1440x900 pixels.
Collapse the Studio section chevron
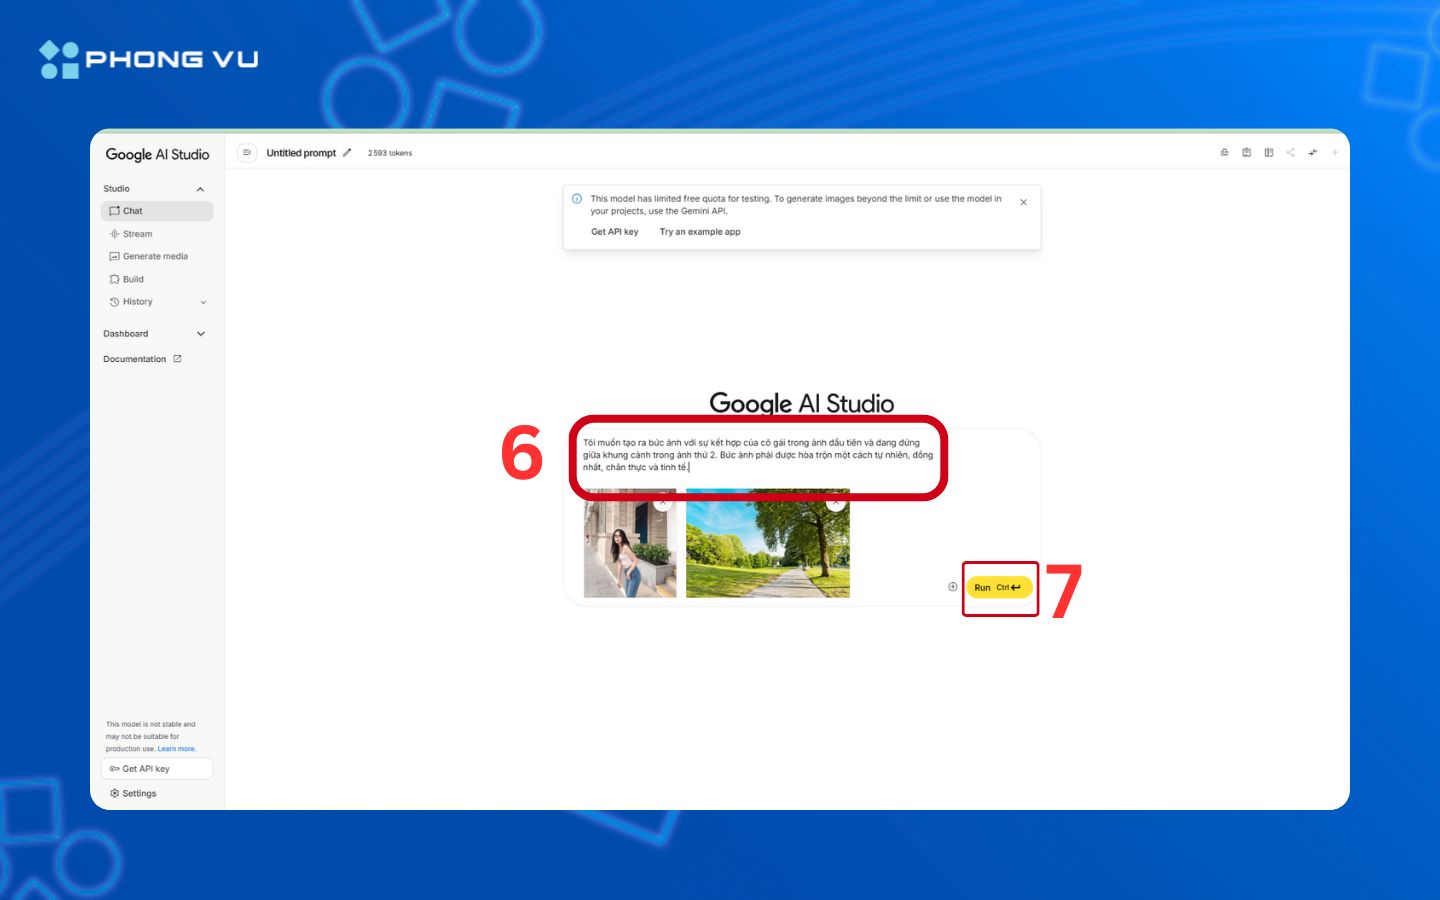[x=200, y=189]
